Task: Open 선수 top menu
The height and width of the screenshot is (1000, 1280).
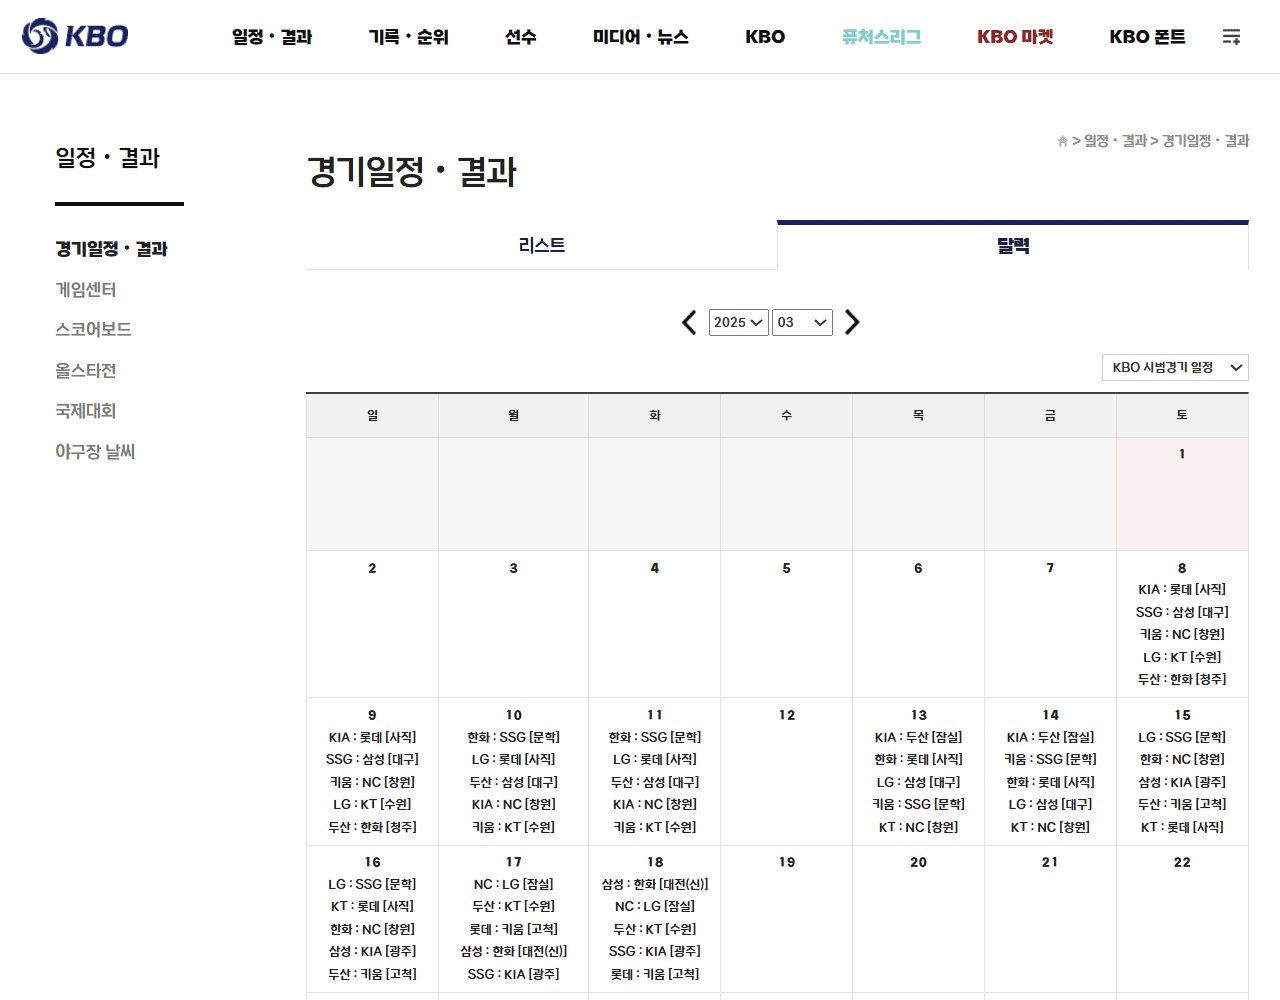Action: [521, 37]
